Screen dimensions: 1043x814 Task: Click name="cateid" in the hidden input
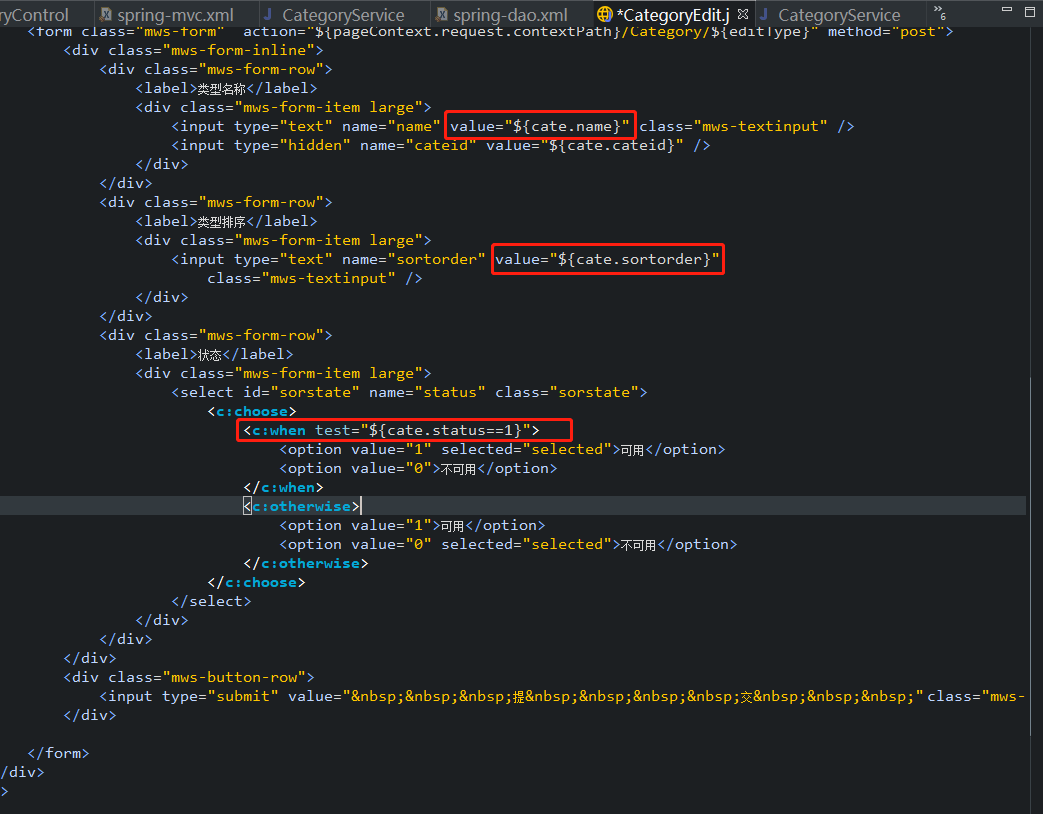(418, 145)
